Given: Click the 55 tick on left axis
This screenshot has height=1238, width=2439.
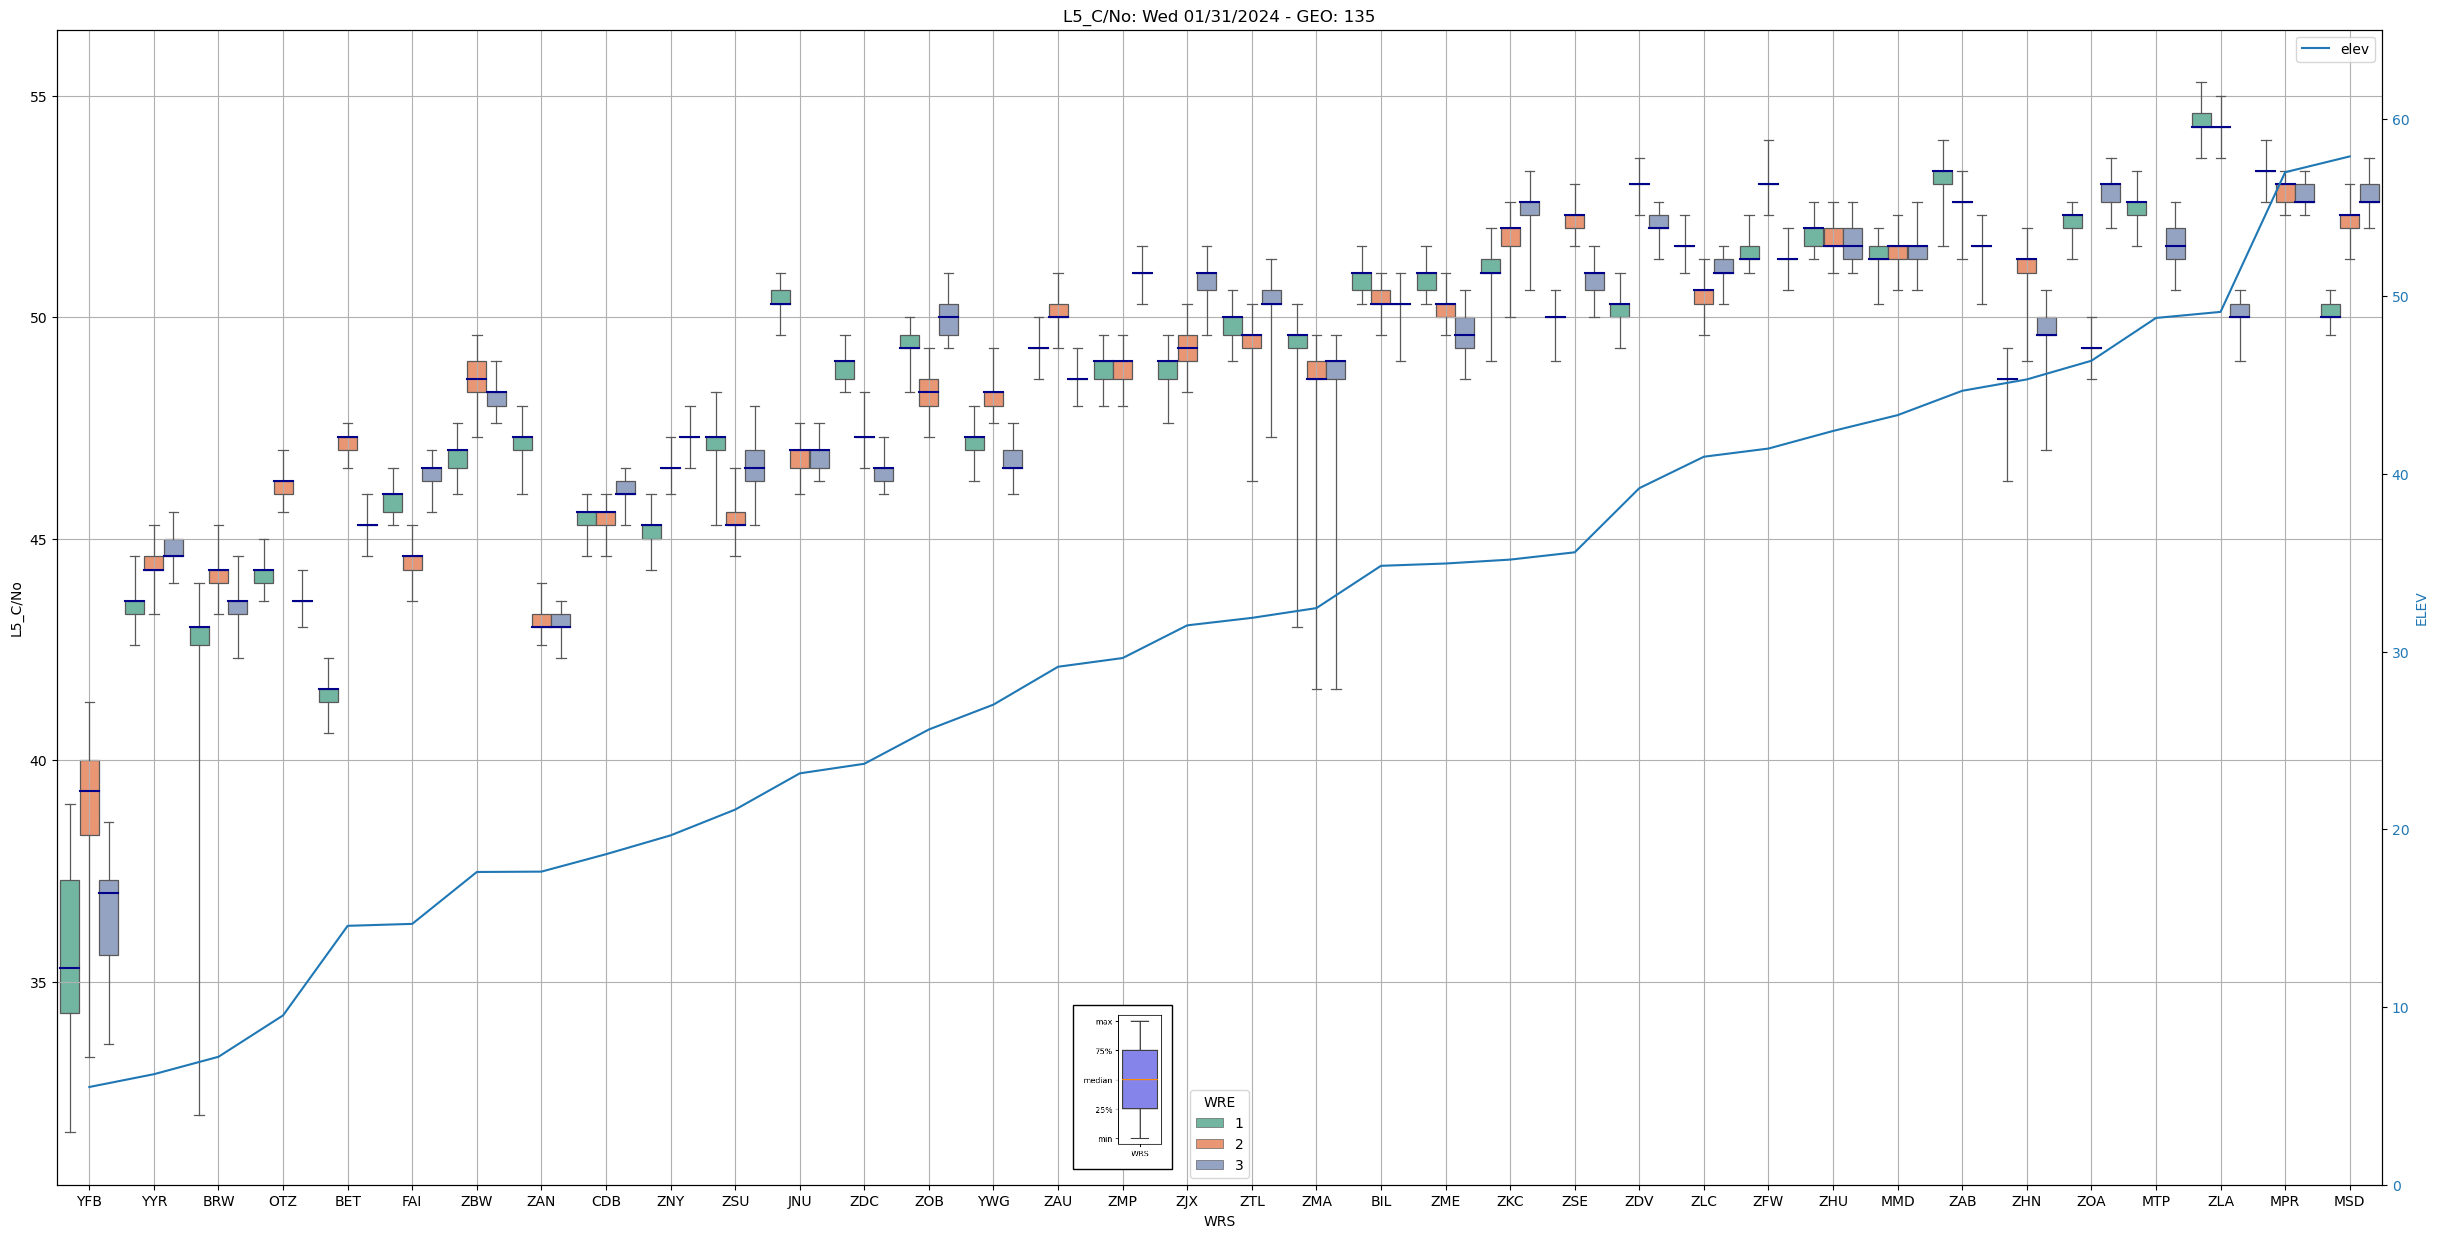Looking at the screenshot, I should pyautogui.click(x=39, y=97).
